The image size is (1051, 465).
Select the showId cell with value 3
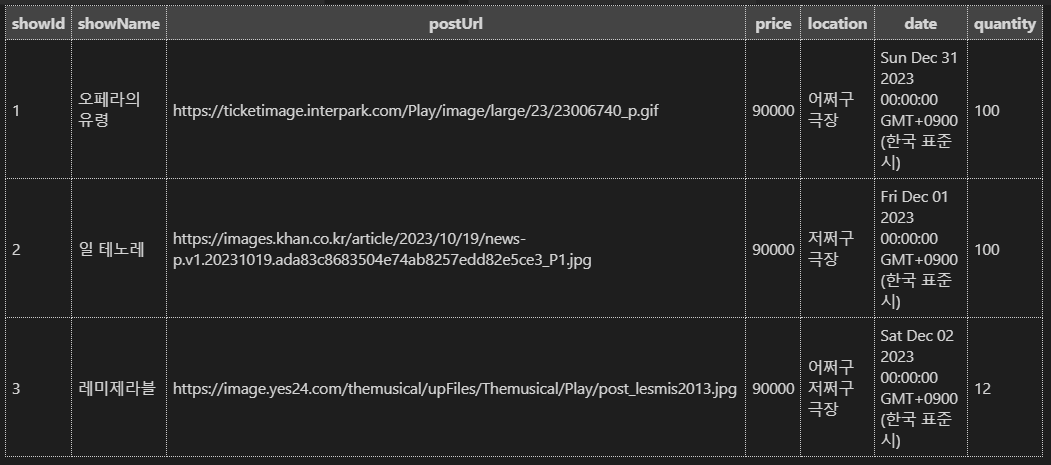pyautogui.click(x=38, y=388)
